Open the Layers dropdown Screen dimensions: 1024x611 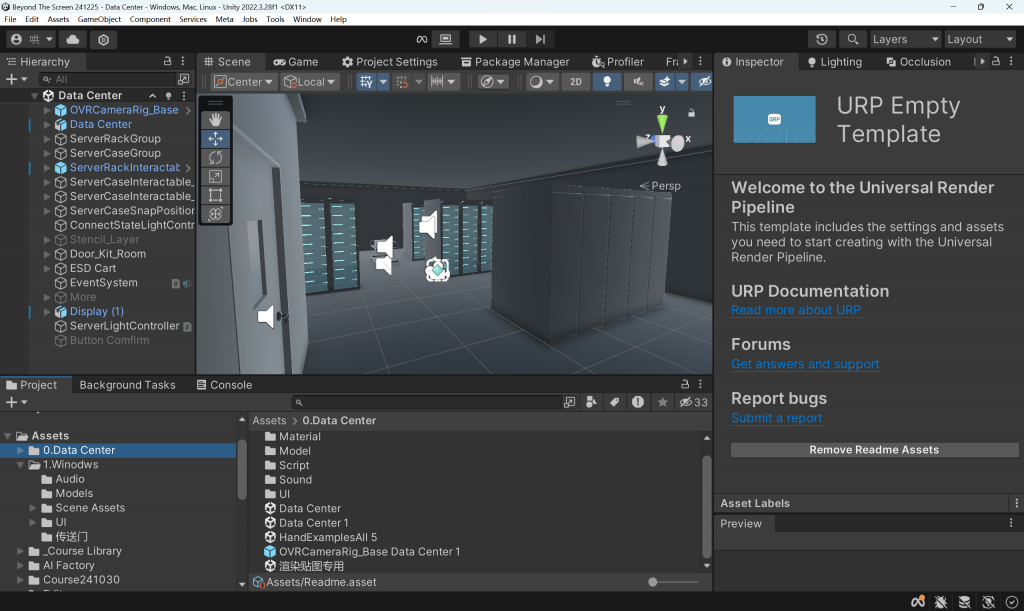906,39
